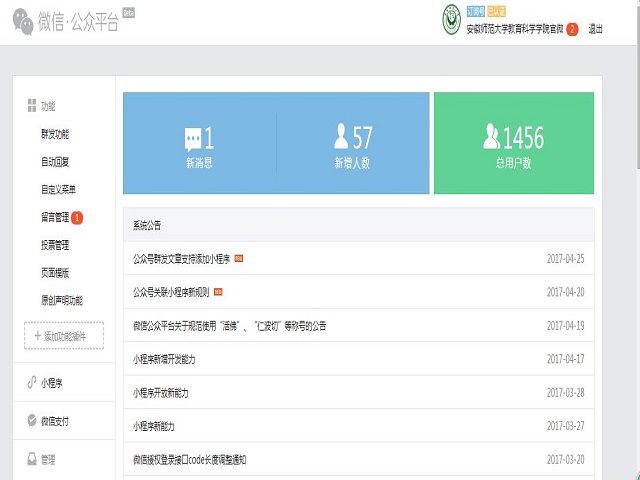Click 退出 to log out

[x=596, y=29]
